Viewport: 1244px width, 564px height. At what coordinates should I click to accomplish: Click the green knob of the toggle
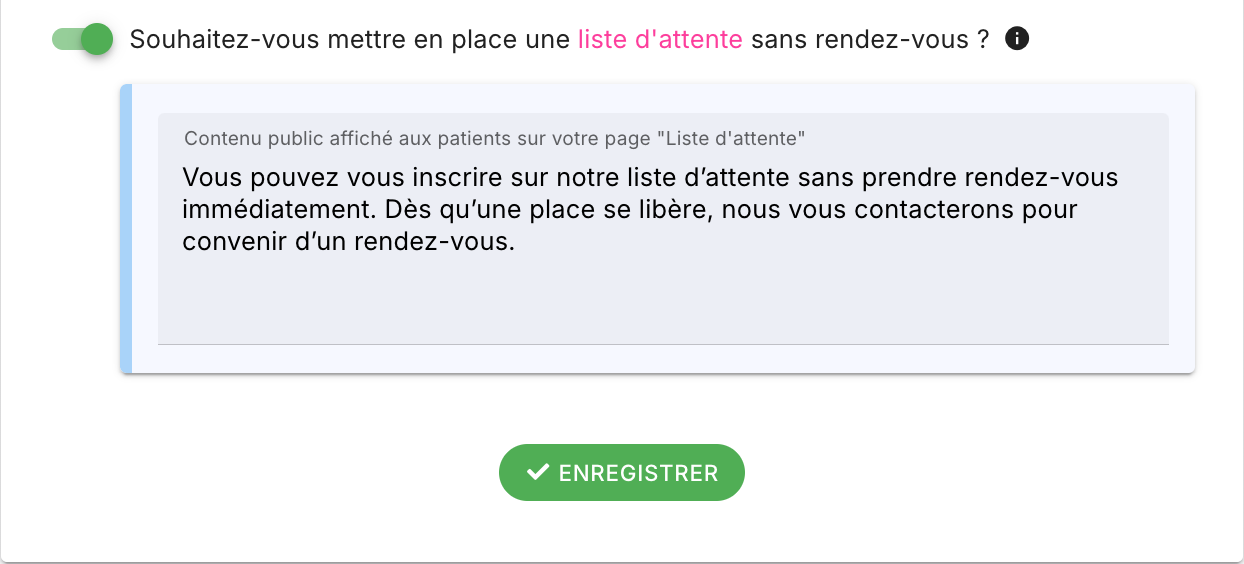97,39
